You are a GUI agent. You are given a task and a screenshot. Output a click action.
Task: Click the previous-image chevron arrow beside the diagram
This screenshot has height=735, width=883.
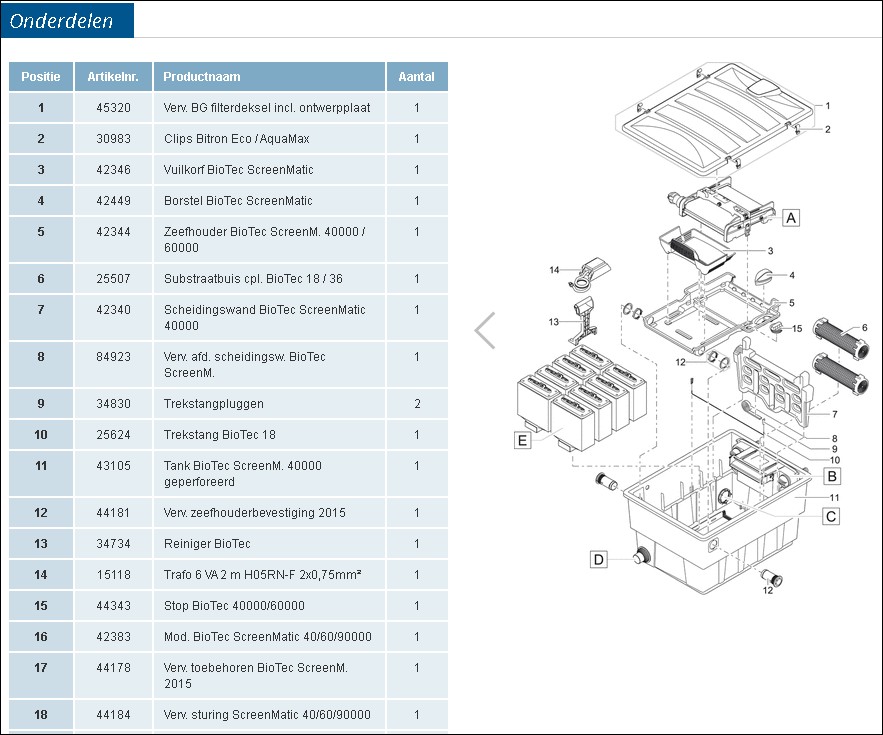(x=485, y=331)
